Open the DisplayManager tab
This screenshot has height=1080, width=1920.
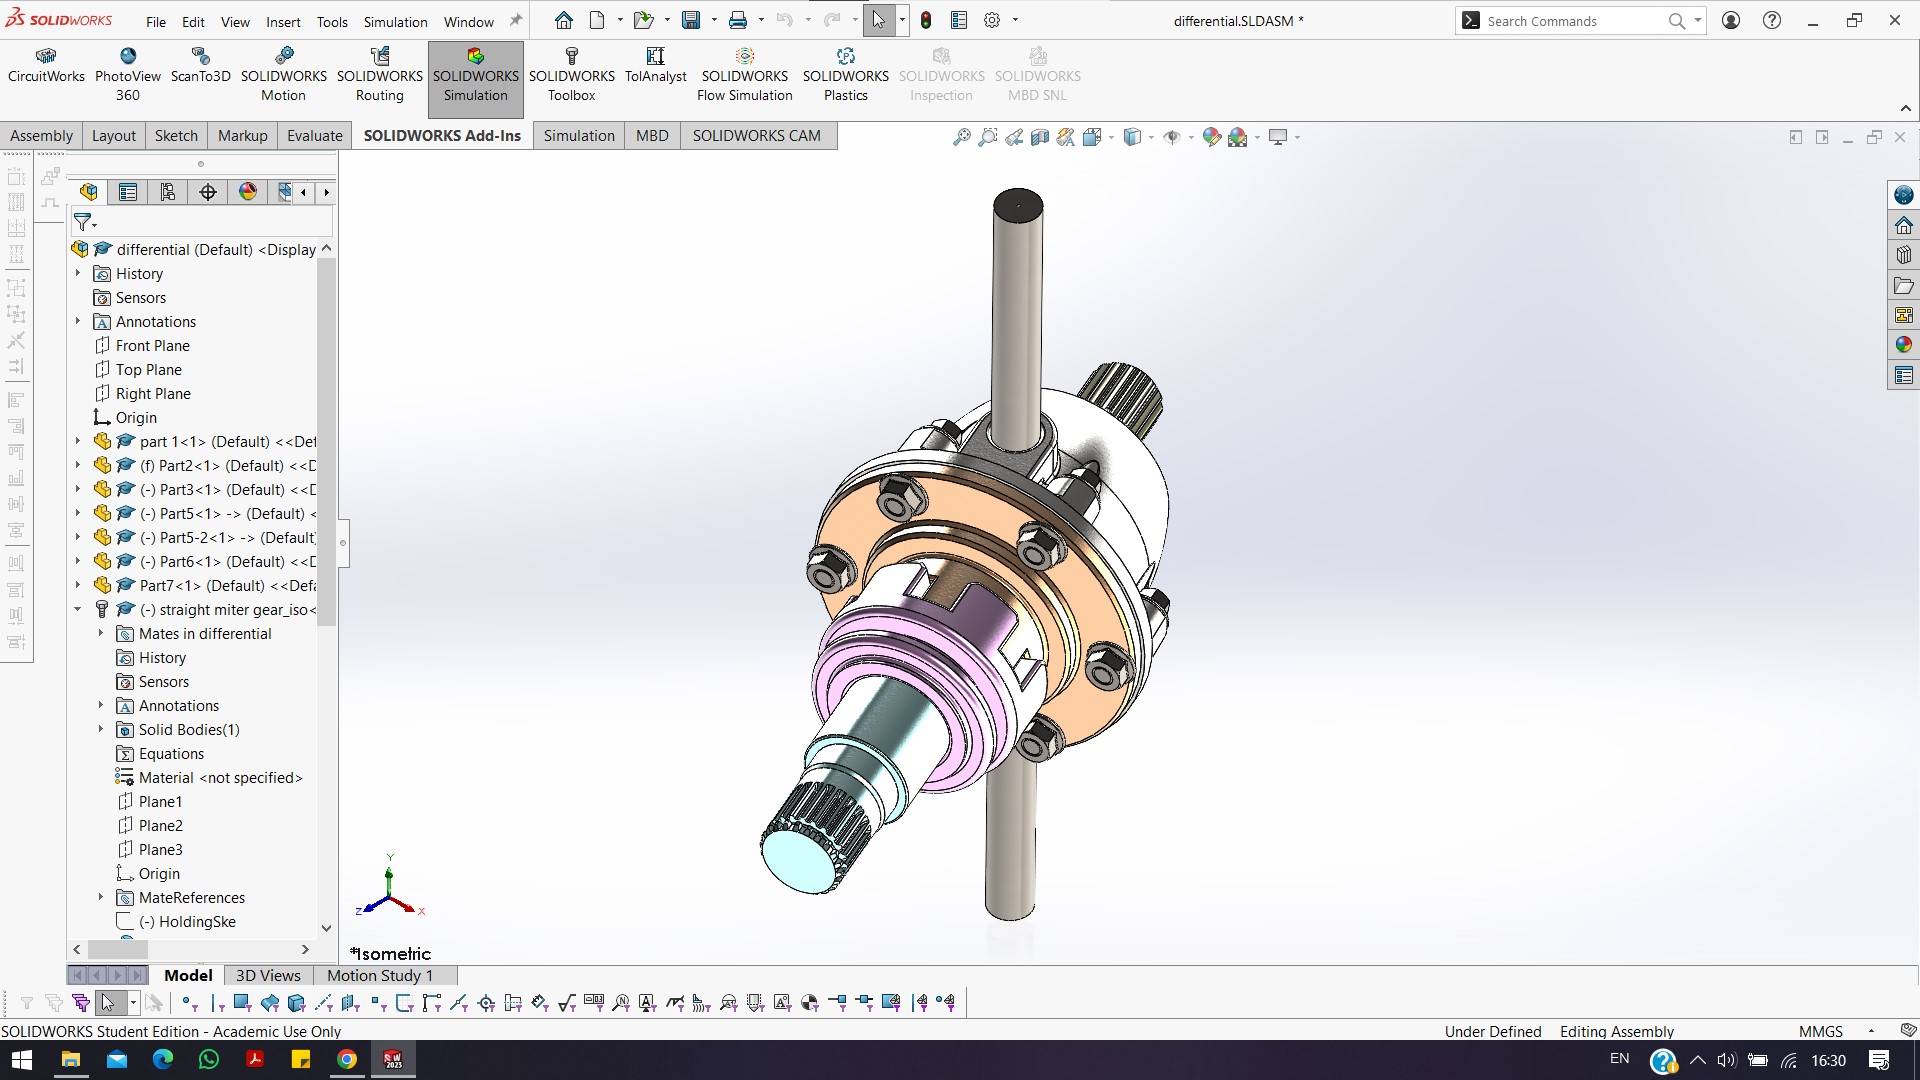tap(248, 192)
